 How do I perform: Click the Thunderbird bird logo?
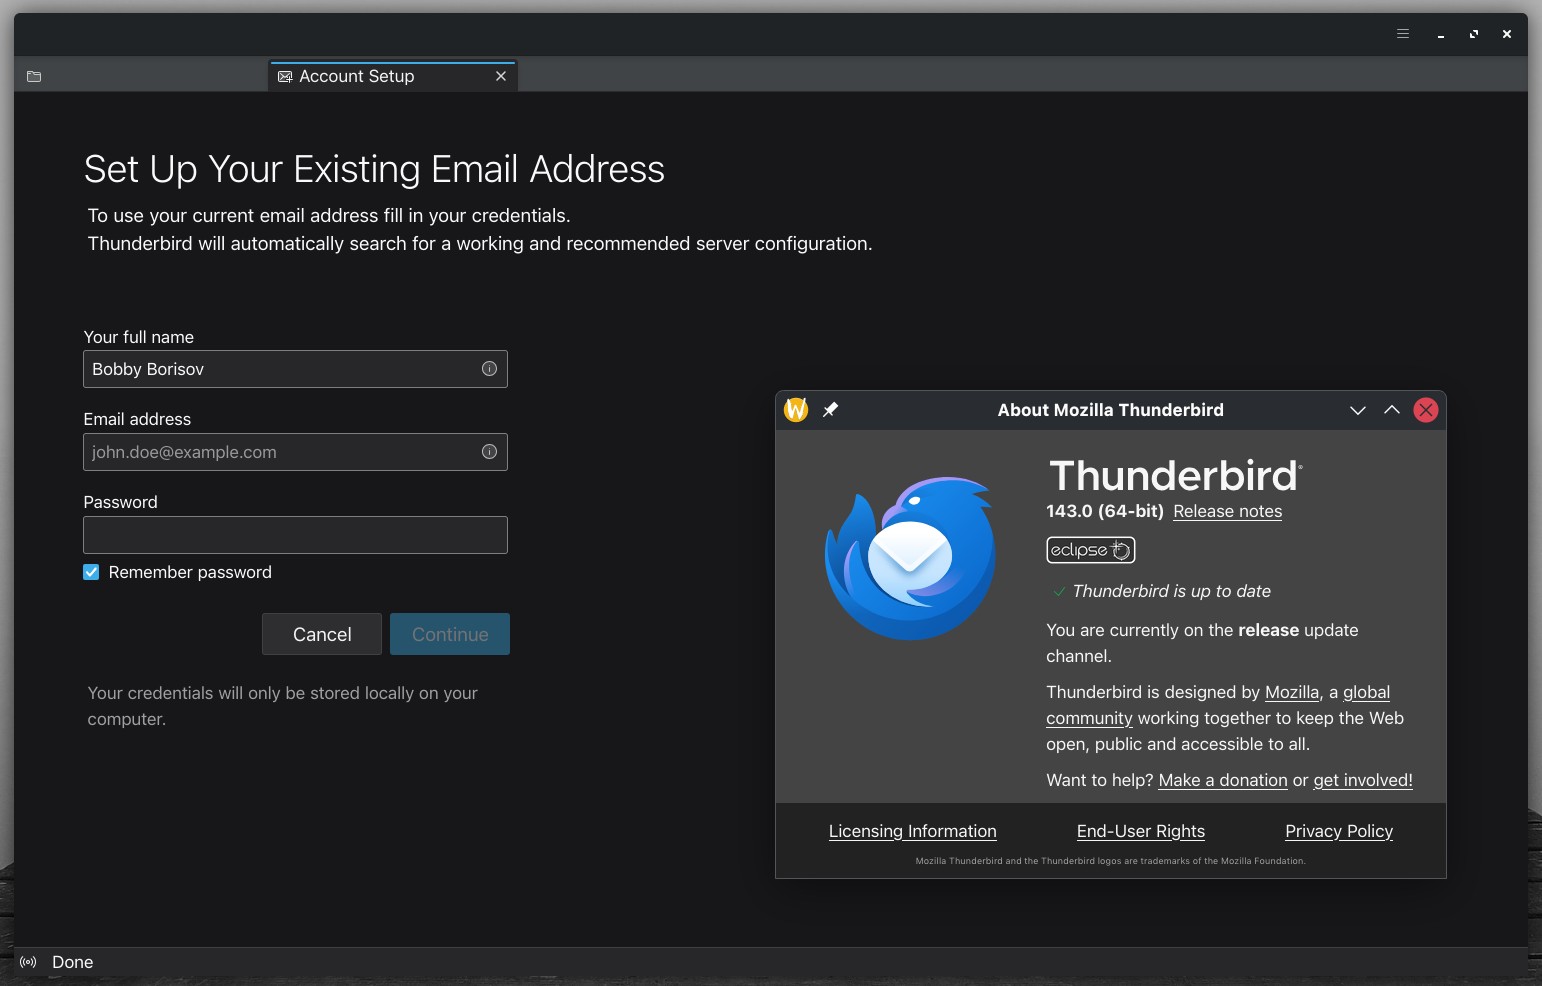pos(910,558)
